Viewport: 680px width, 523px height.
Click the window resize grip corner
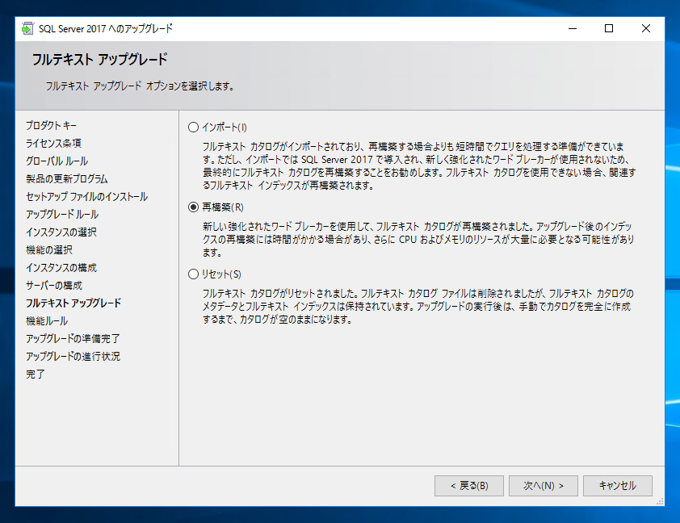pyautogui.click(x=660, y=502)
